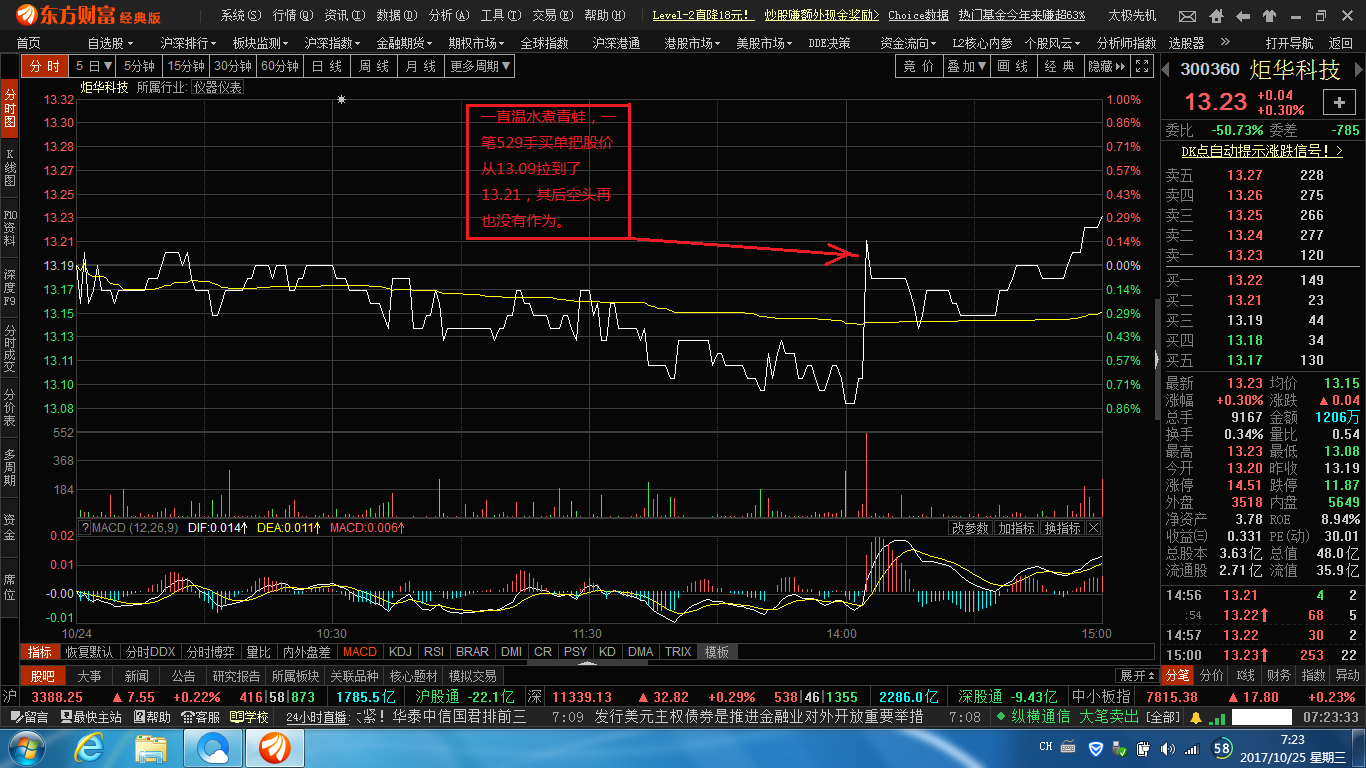Open 客服 customer service icon
1366x768 pixels.
(x=200, y=717)
